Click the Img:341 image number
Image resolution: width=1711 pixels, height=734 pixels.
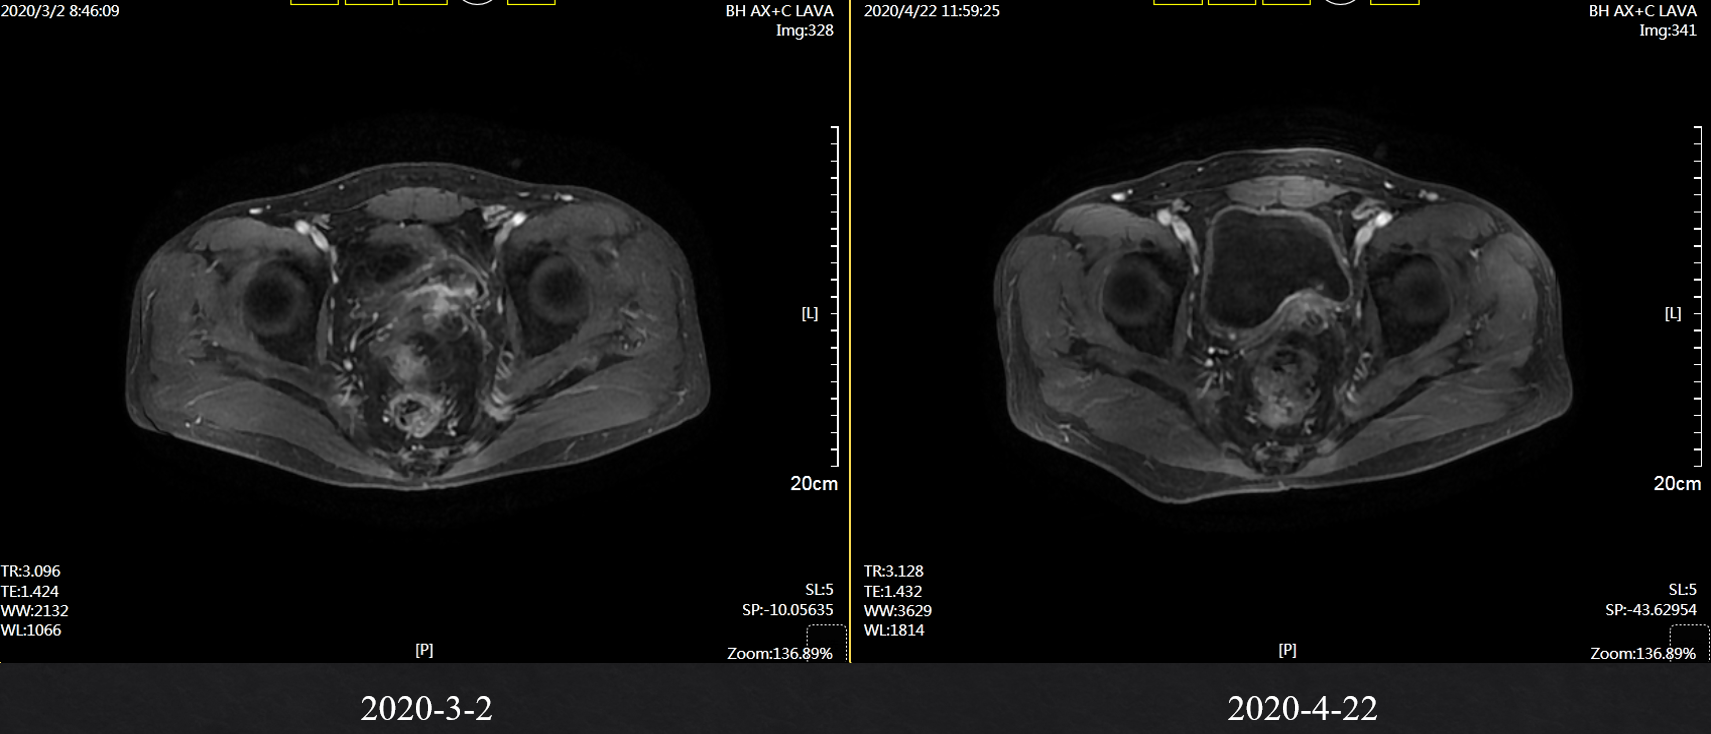pyautogui.click(x=1668, y=30)
